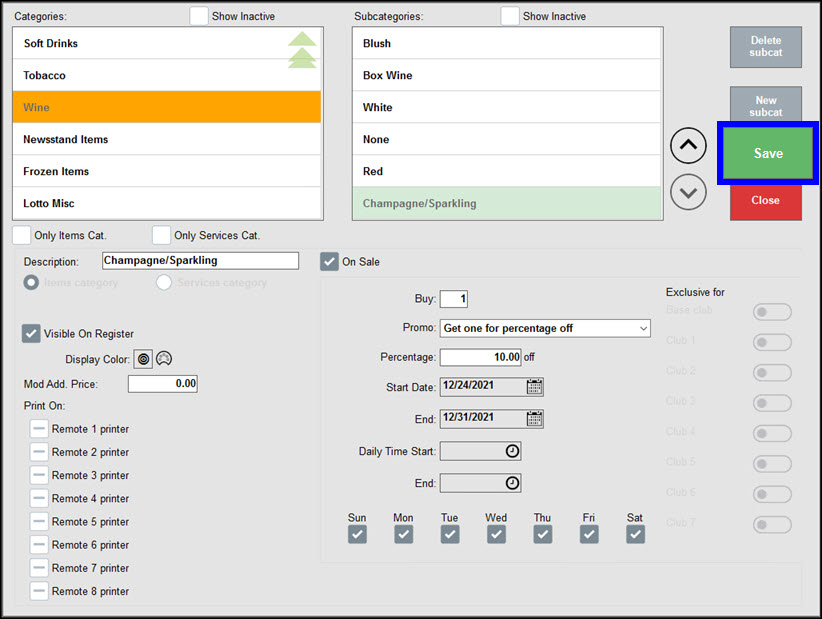
Task: Enable printing on Remote 7 printer
Action: [39, 568]
